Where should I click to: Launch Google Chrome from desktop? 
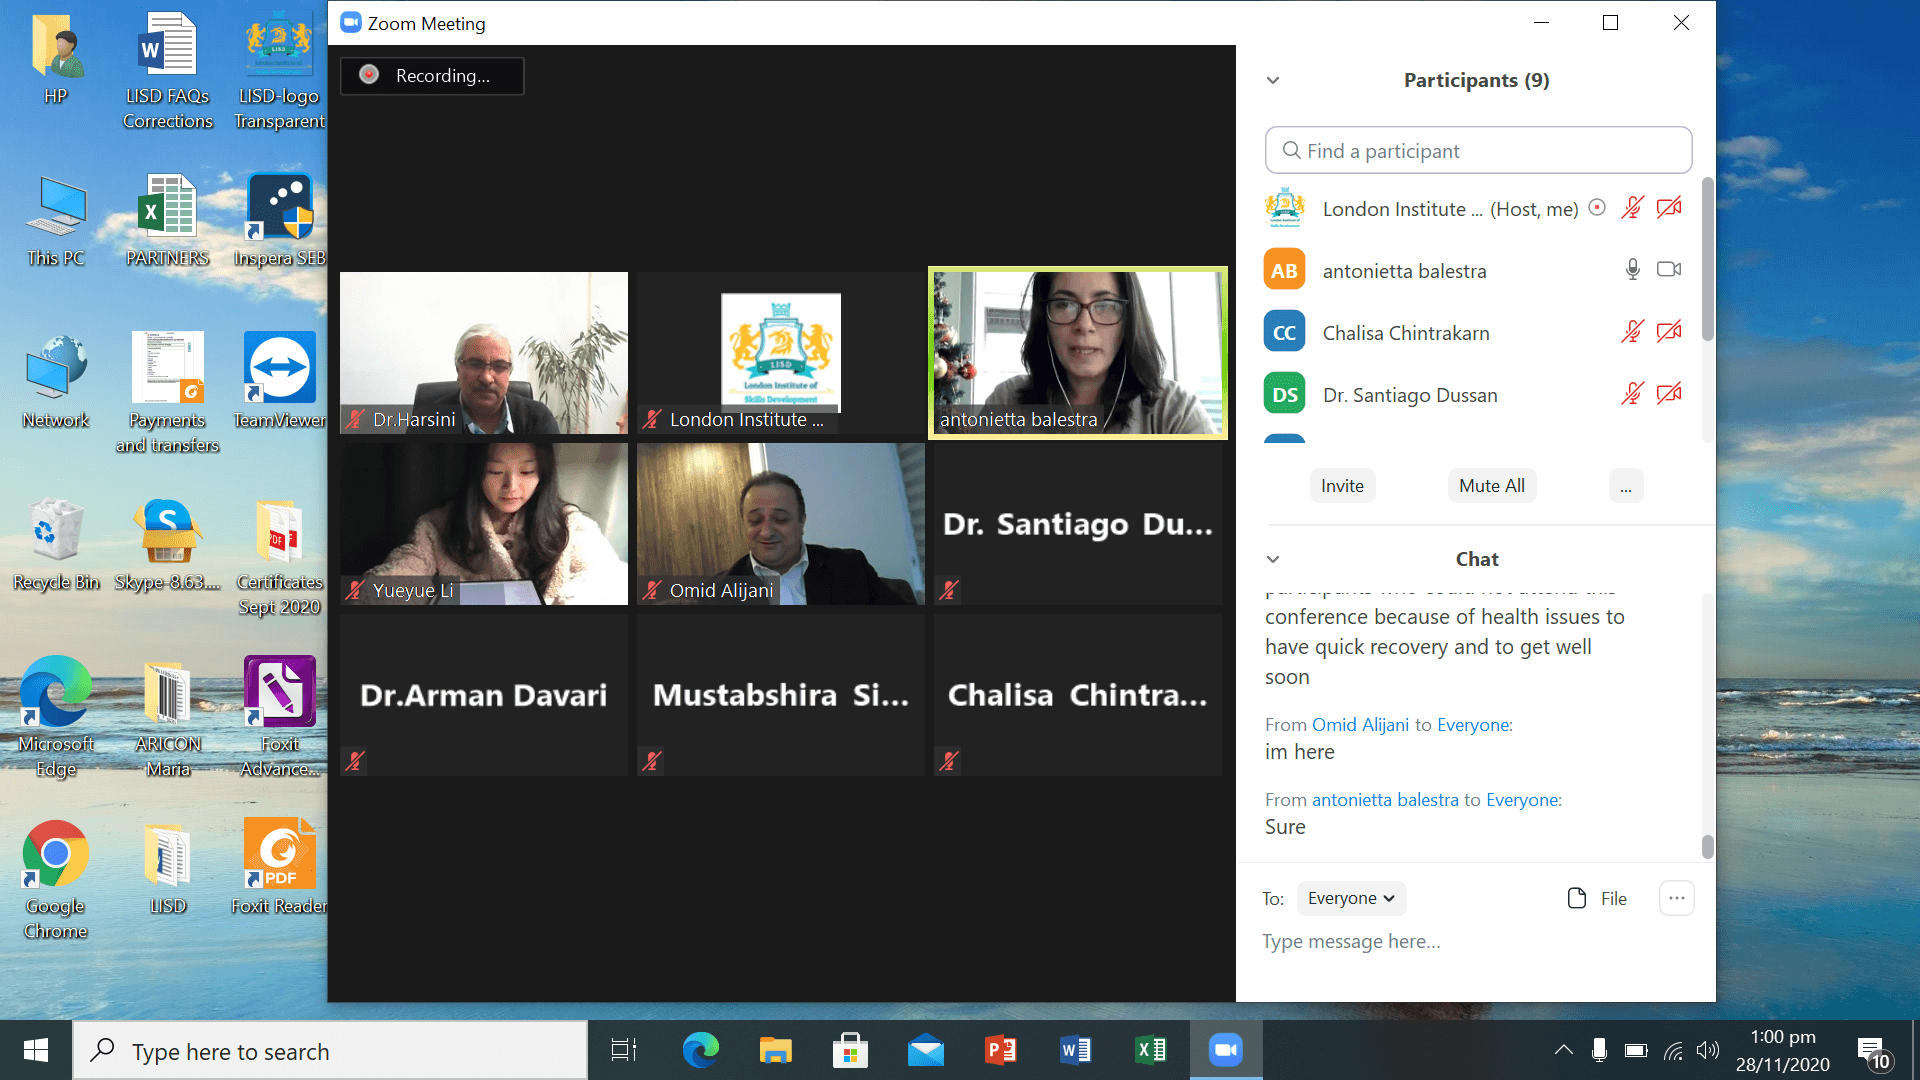[x=56, y=881]
